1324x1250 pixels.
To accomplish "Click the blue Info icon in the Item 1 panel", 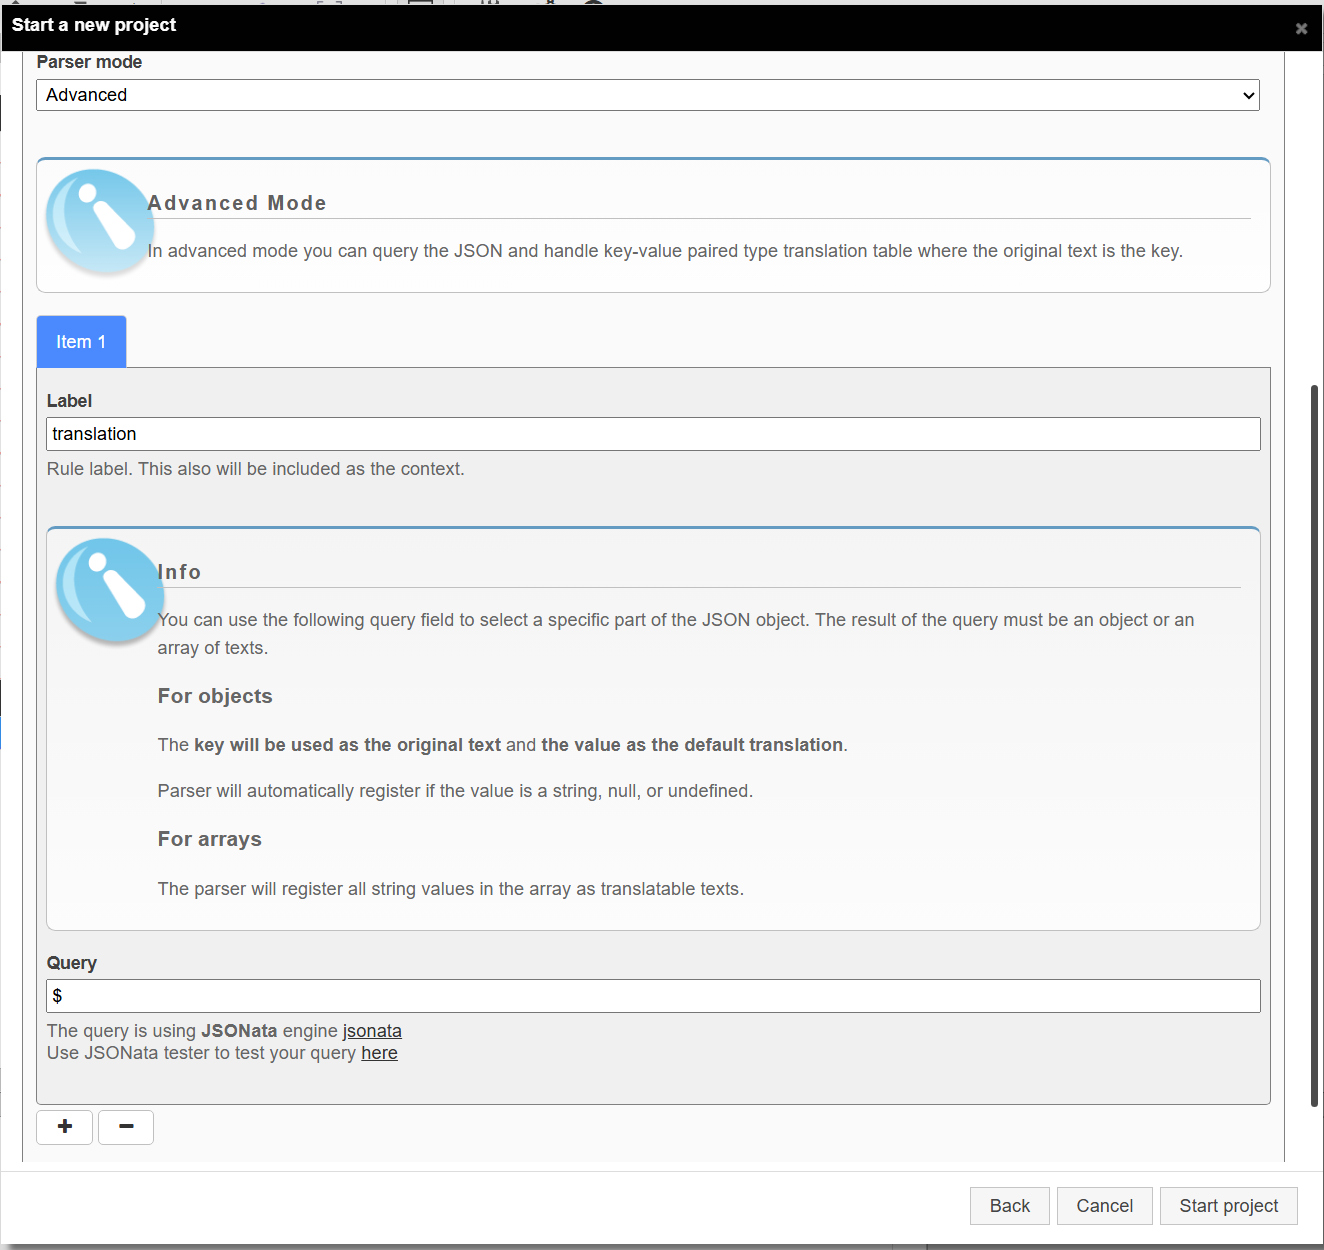I will [108, 590].
